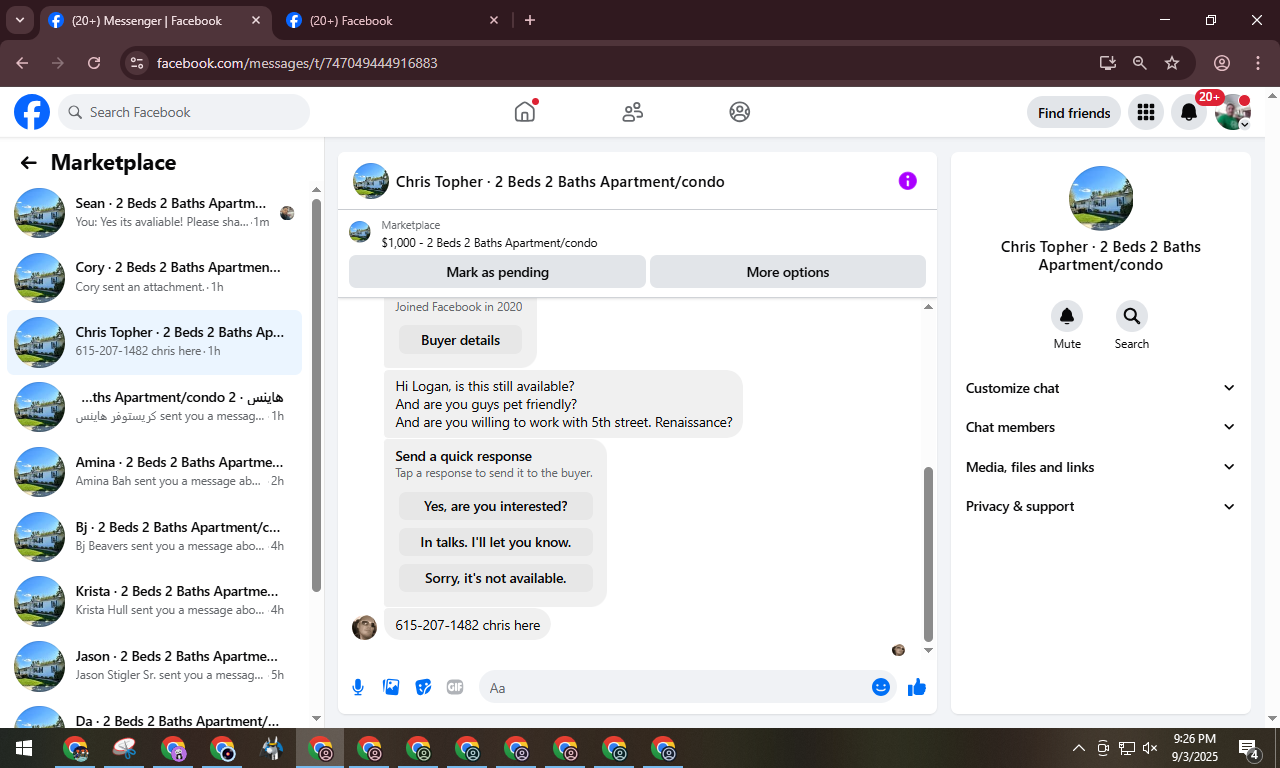Click the install app icon in the address bar
Screen dimensions: 1280x768
(1107, 63)
